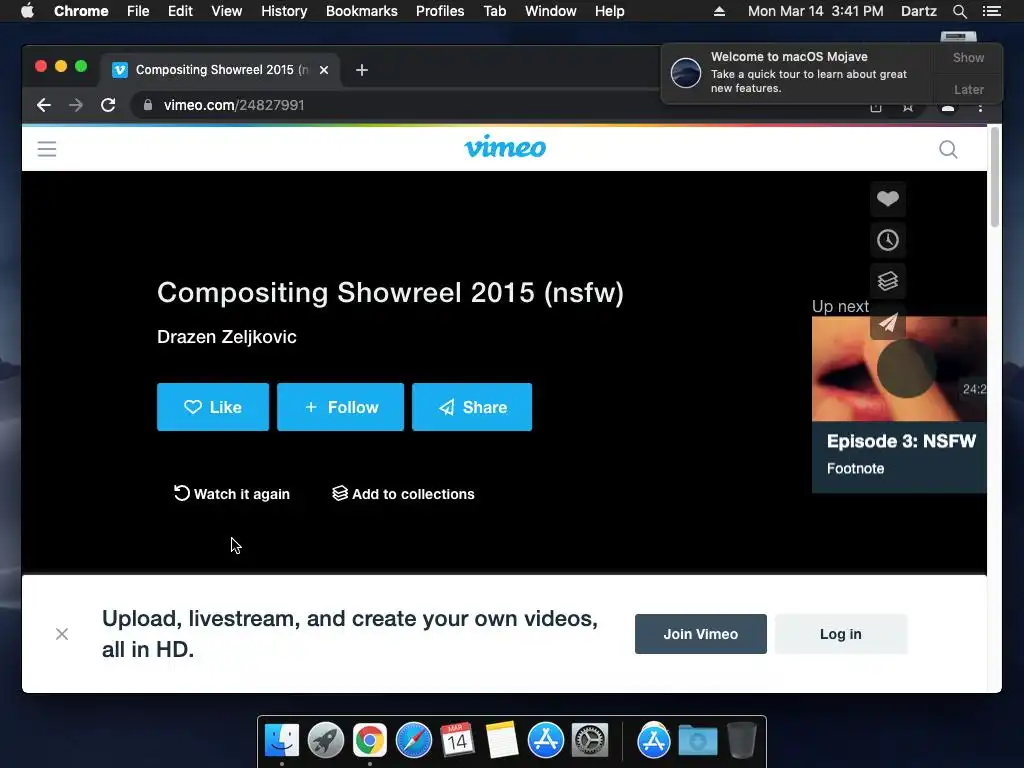This screenshot has width=1024, height=768.
Task: Open Launchpad from the dock
Action: (x=326, y=741)
